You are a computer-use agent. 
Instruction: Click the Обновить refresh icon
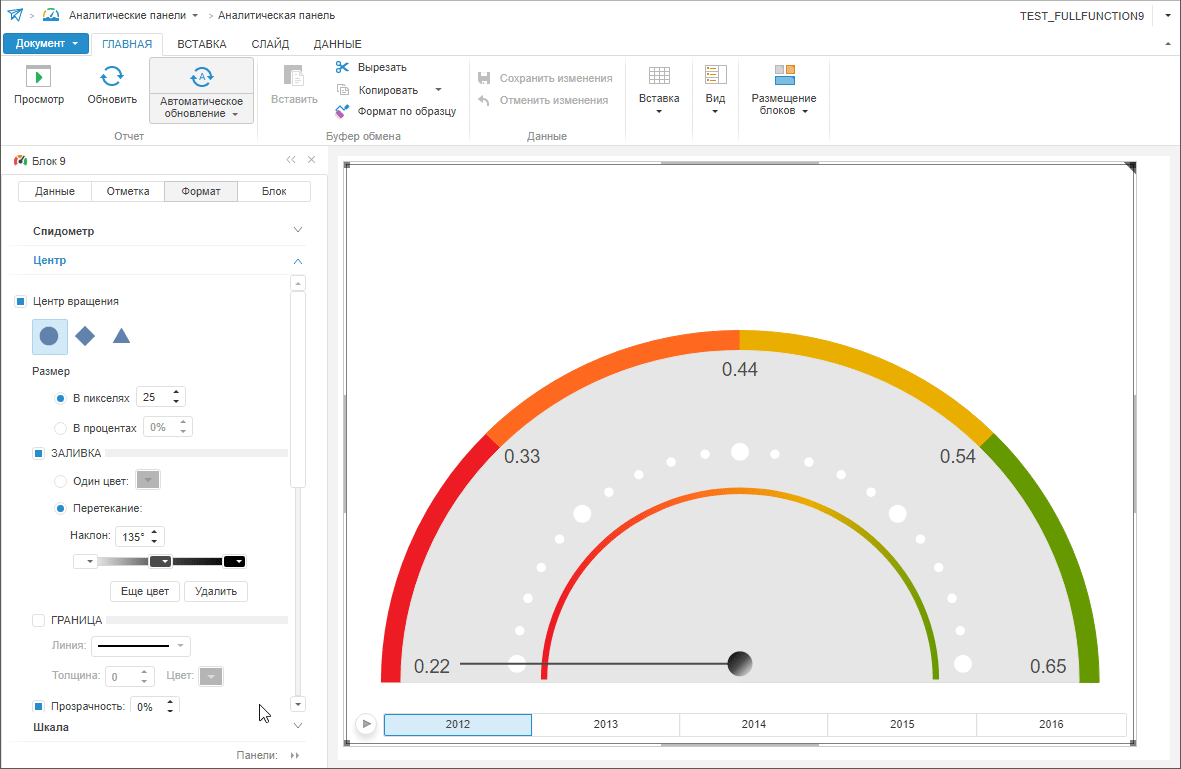112,77
